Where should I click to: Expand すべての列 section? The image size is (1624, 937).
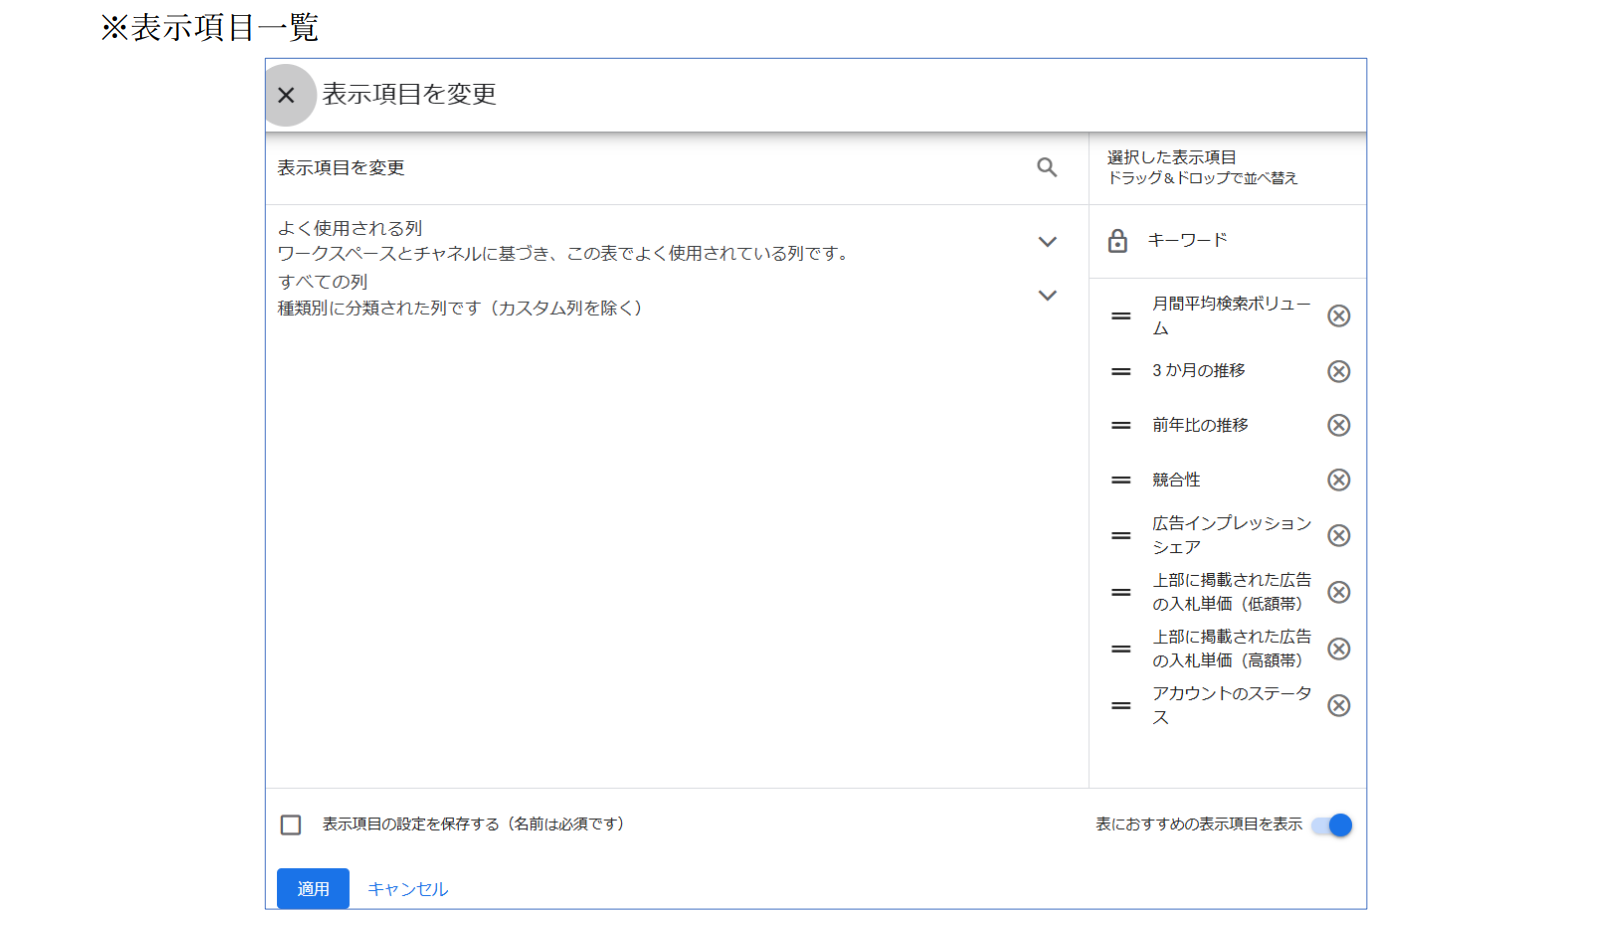point(1047,296)
